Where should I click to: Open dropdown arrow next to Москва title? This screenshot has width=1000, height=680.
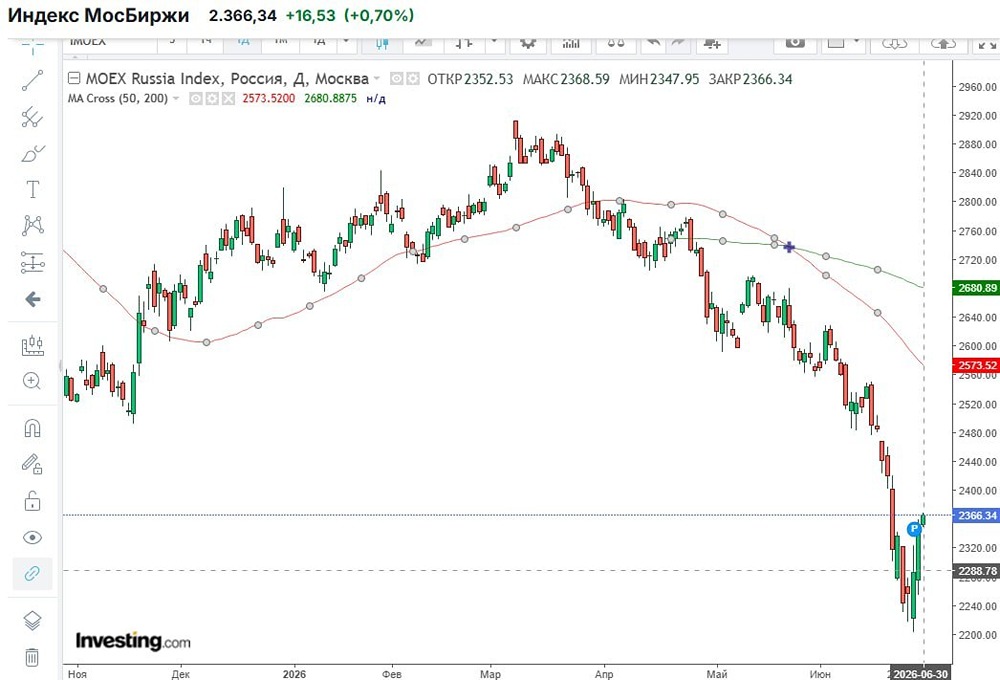pos(377,78)
